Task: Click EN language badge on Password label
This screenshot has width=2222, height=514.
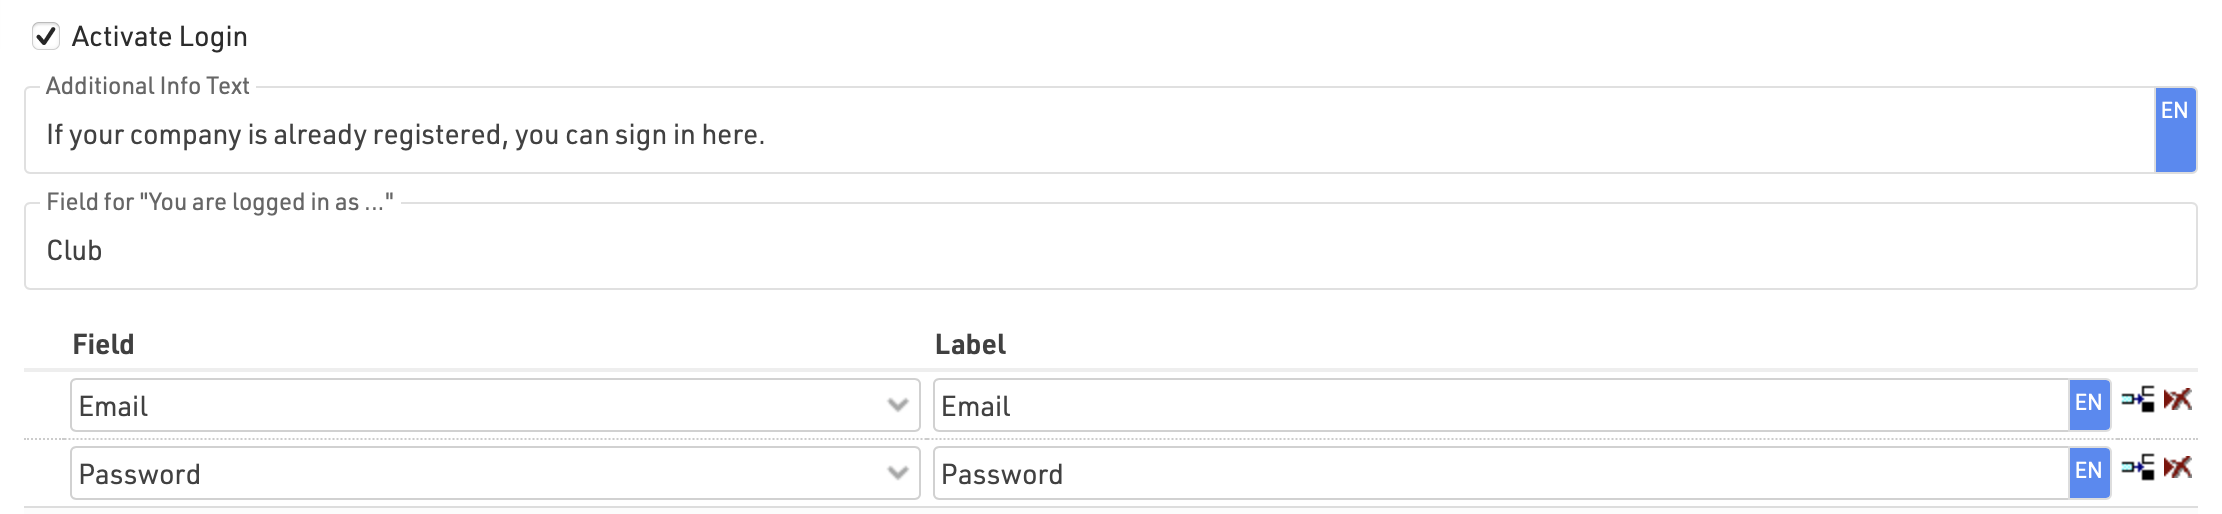Action: click(2089, 472)
